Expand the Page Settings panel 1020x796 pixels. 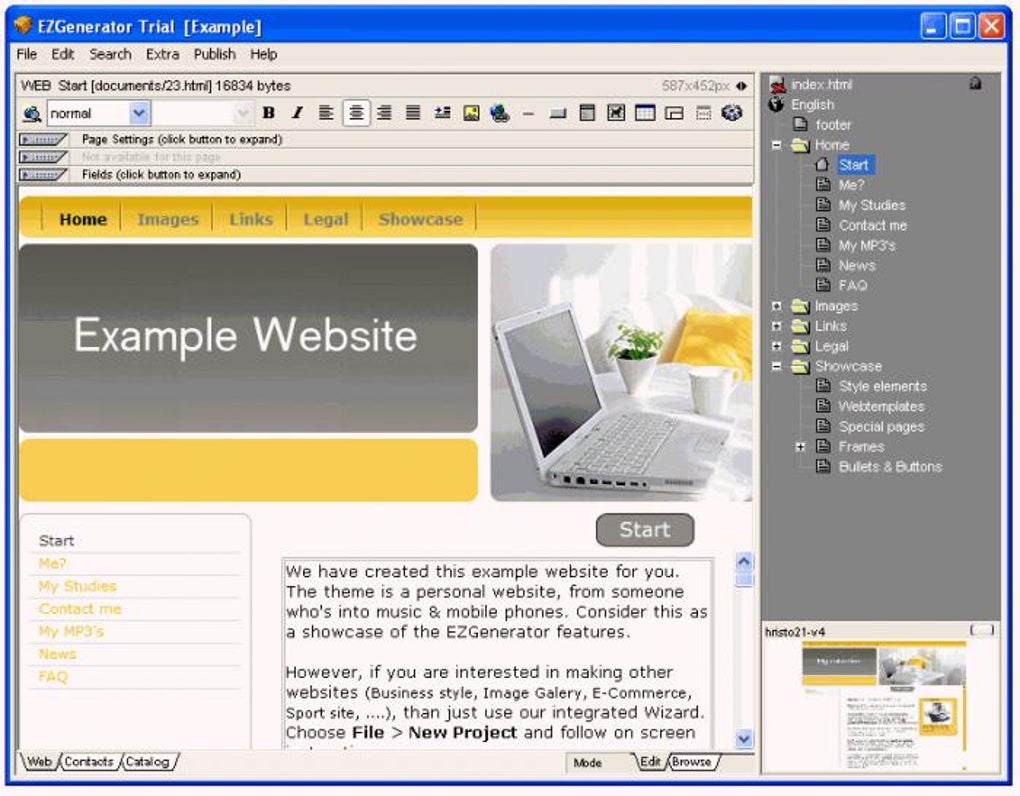coord(43,139)
